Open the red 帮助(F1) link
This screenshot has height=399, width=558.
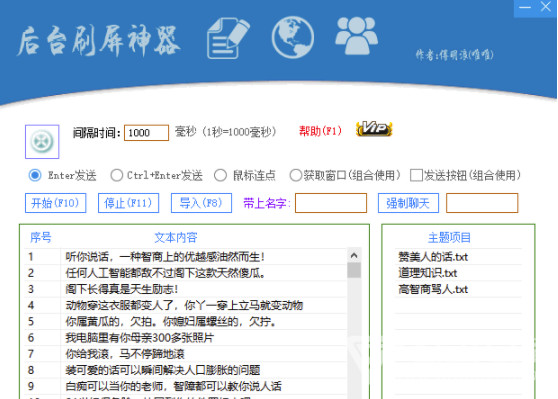[x=320, y=131]
